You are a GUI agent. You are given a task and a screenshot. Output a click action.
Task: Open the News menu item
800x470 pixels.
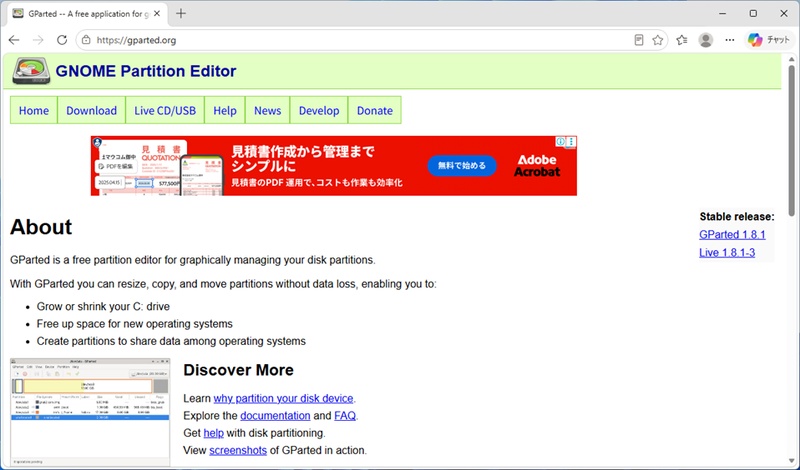coord(267,110)
